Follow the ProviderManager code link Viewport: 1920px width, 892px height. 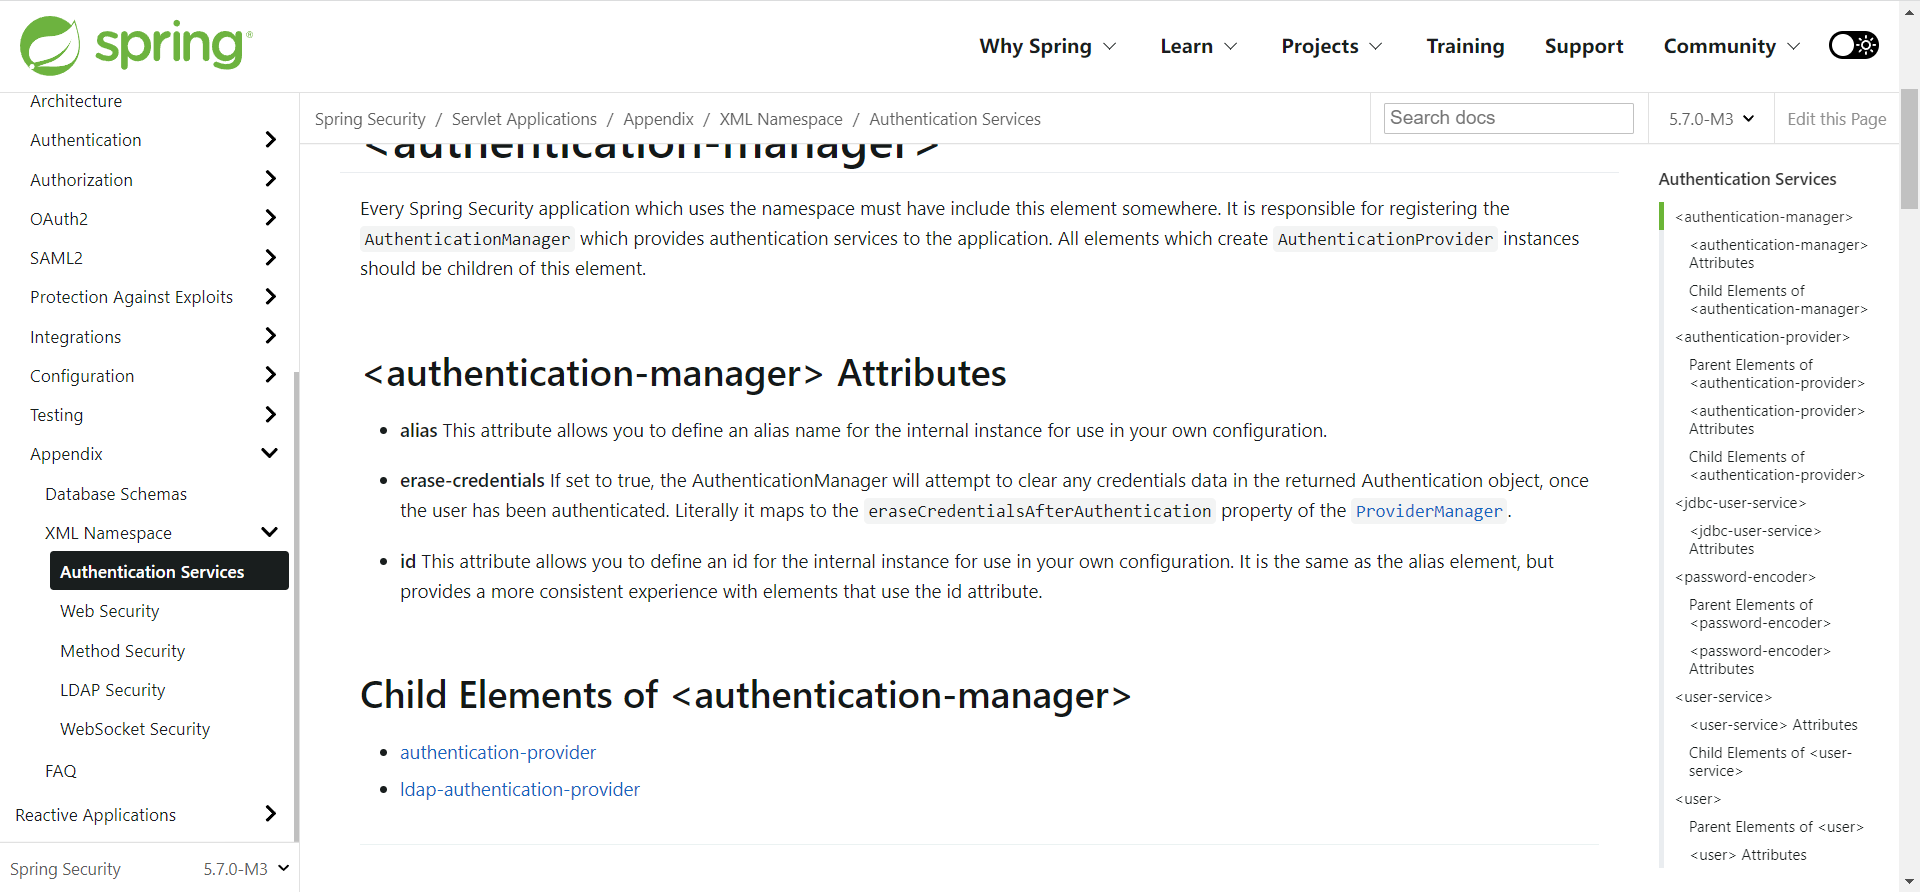(x=1429, y=511)
